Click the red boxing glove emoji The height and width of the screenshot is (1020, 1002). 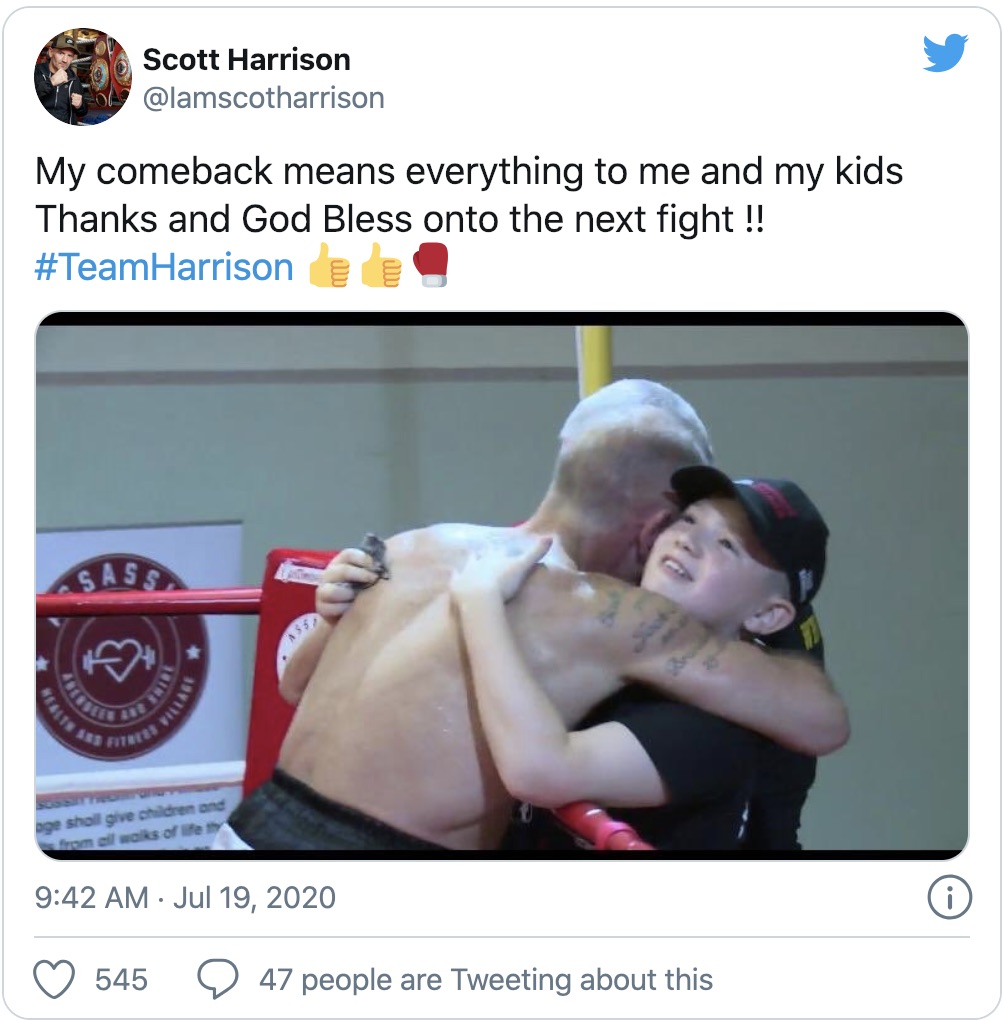click(x=431, y=265)
